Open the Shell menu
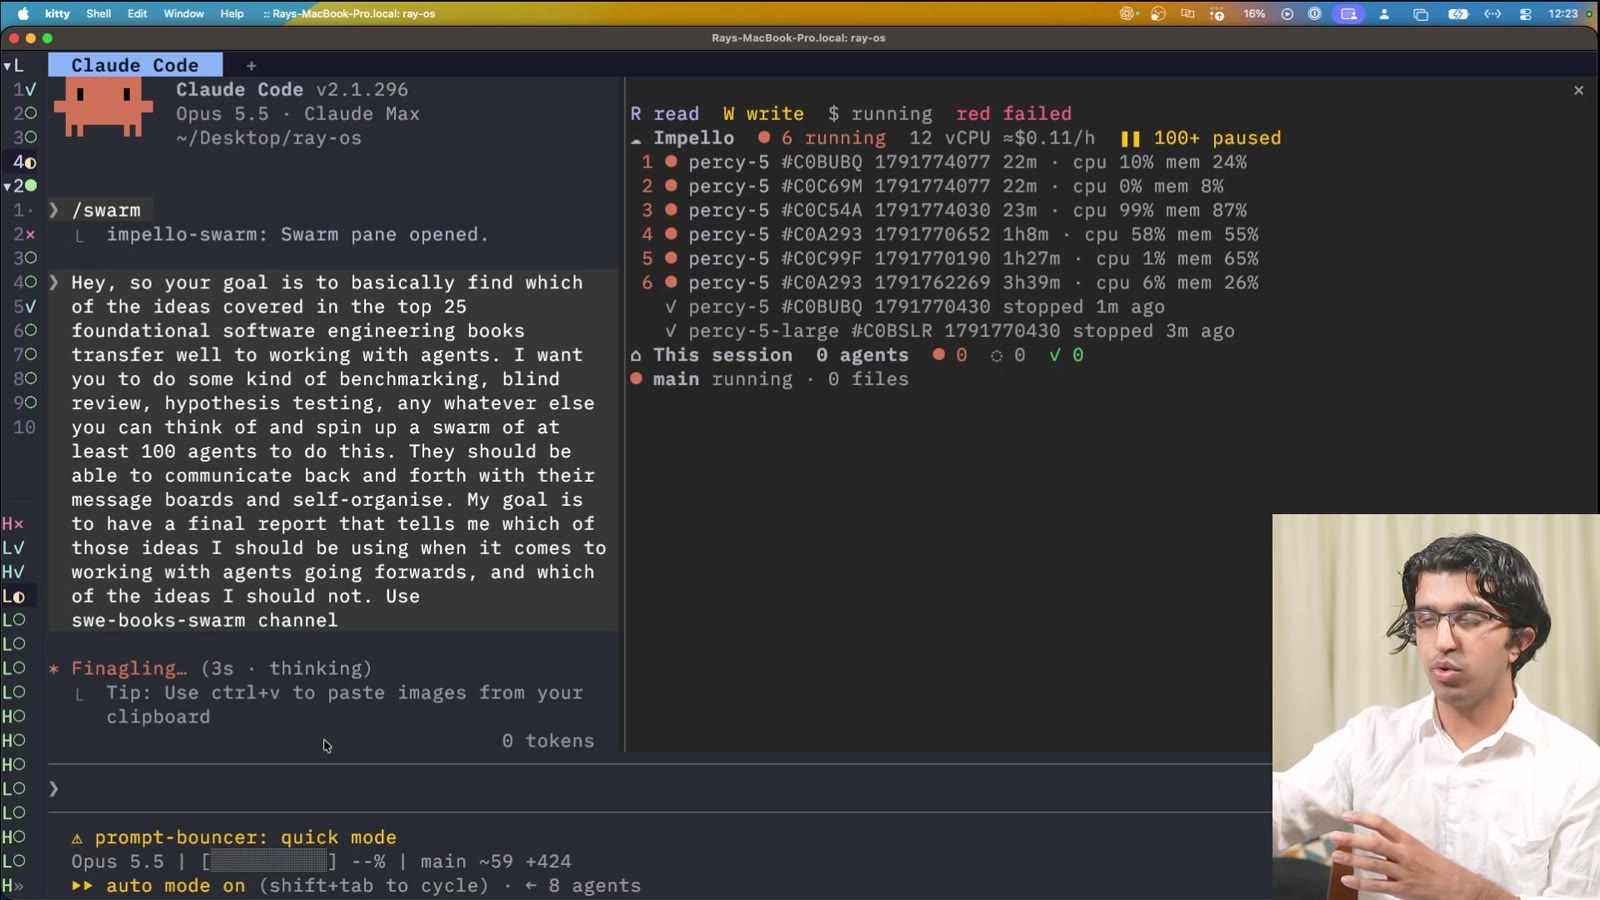The height and width of the screenshot is (900, 1600). tap(99, 14)
